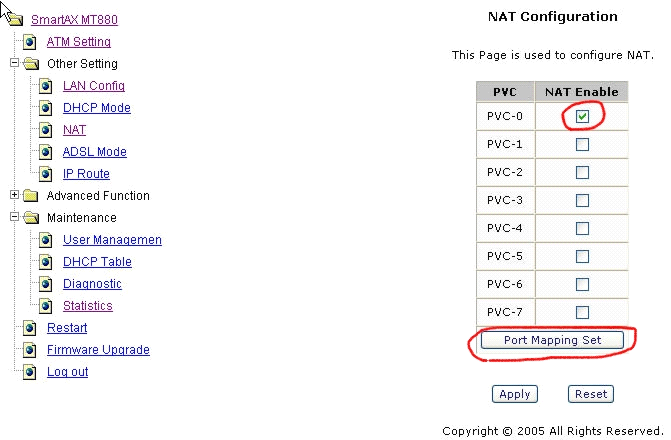Viewport: 671px width, 440px height.
Task: Uncheck NAT Enable for PVC-0
Action: (x=582, y=116)
